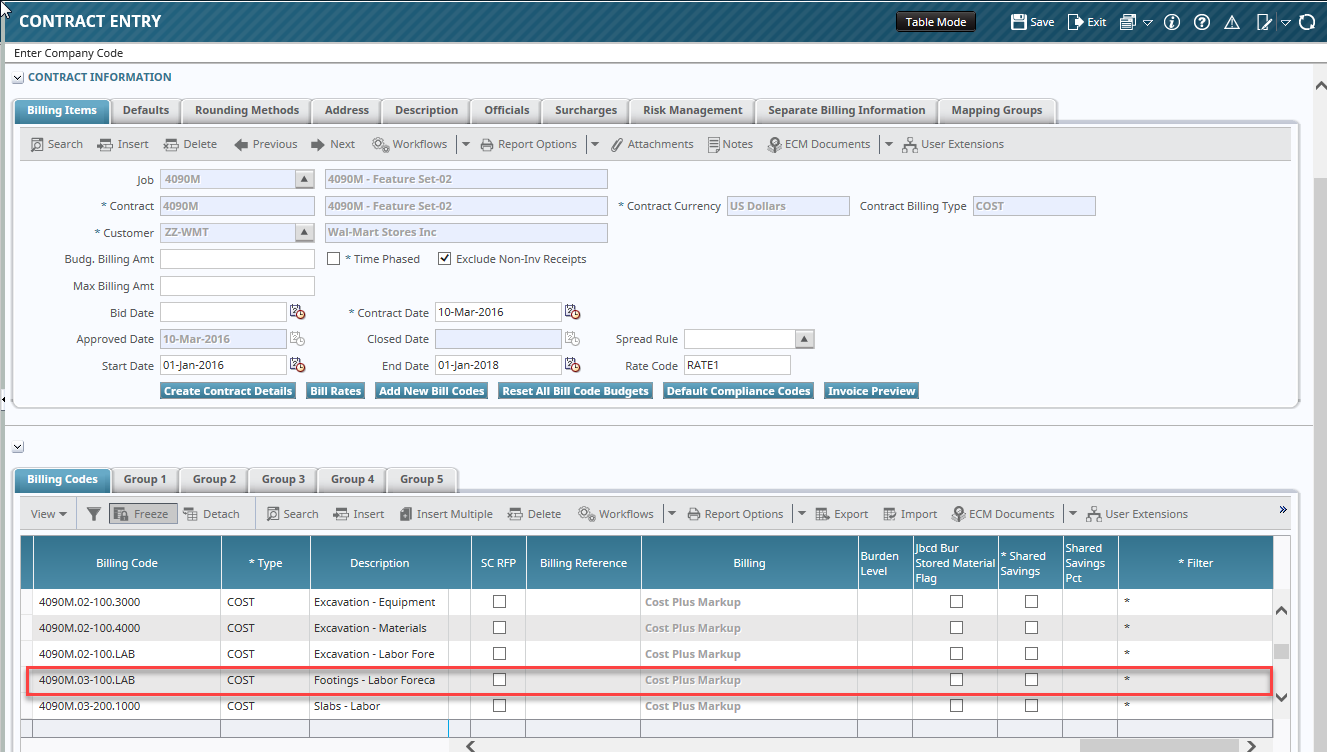The image size is (1327, 752).
Task: Switch to the Surcharges tab
Action: pyautogui.click(x=586, y=111)
